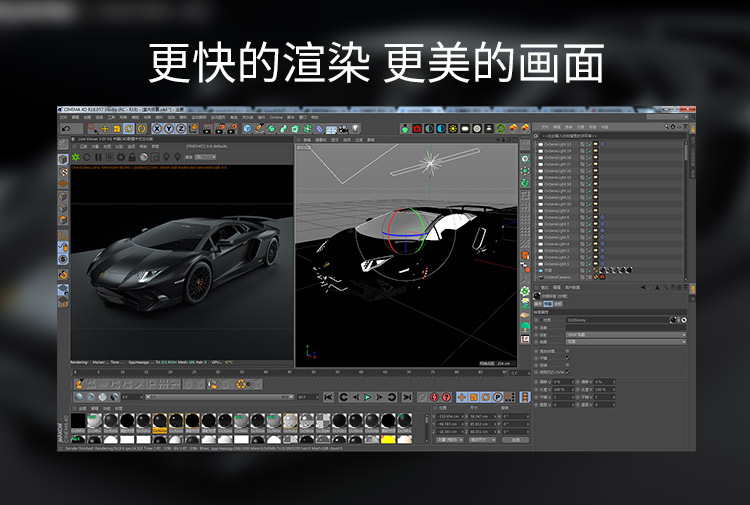Switch to Texture mode in left palette

click(x=63, y=171)
